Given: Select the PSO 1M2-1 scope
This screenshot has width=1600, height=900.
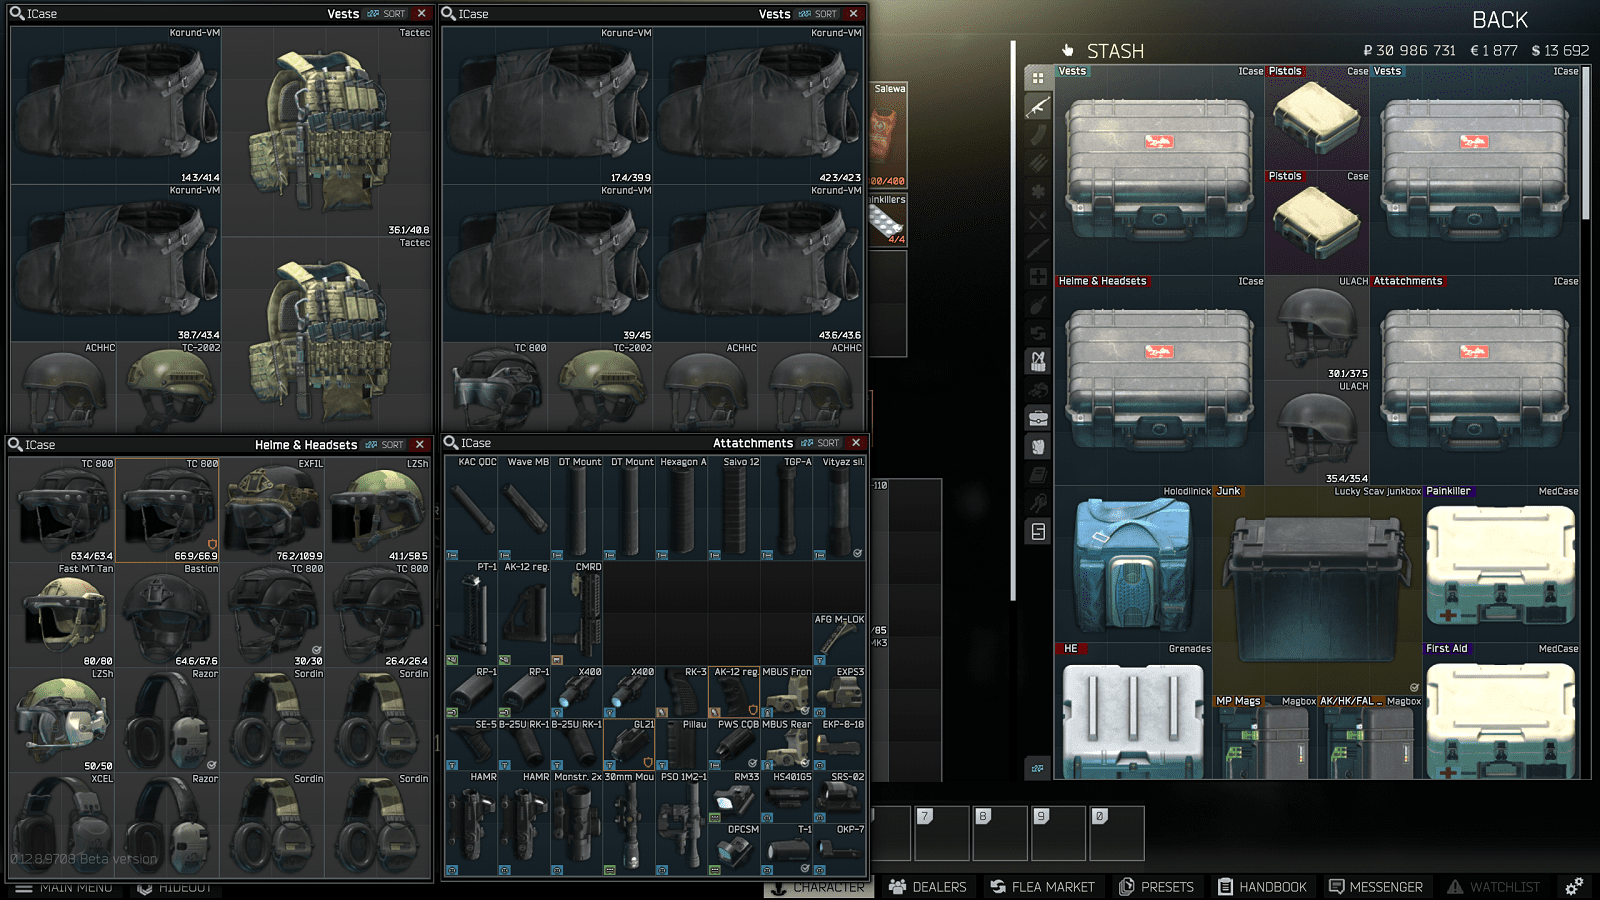Looking at the screenshot, I should tap(682, 824).
